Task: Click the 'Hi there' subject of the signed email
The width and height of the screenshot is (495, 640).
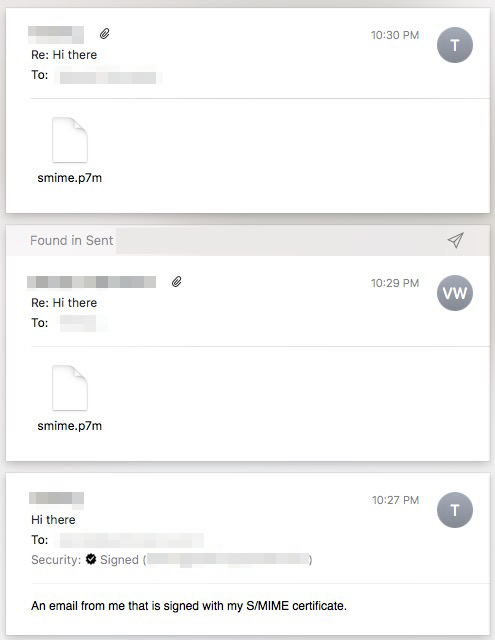Action: [53, 520]
